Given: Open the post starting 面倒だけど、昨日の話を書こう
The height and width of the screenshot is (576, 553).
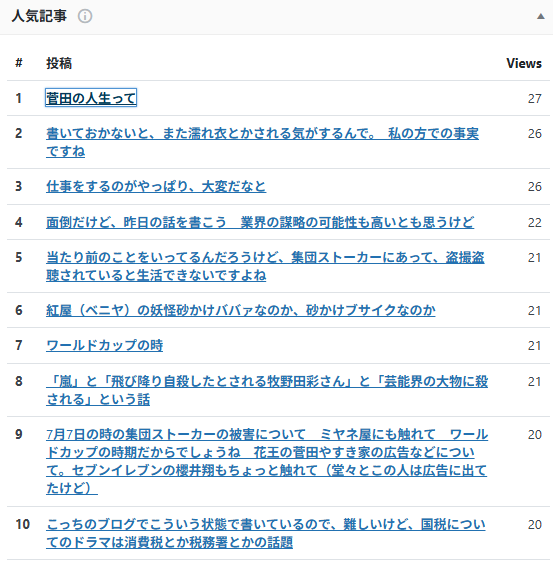Looking at the screenshot, I should [x=260, y=222].
